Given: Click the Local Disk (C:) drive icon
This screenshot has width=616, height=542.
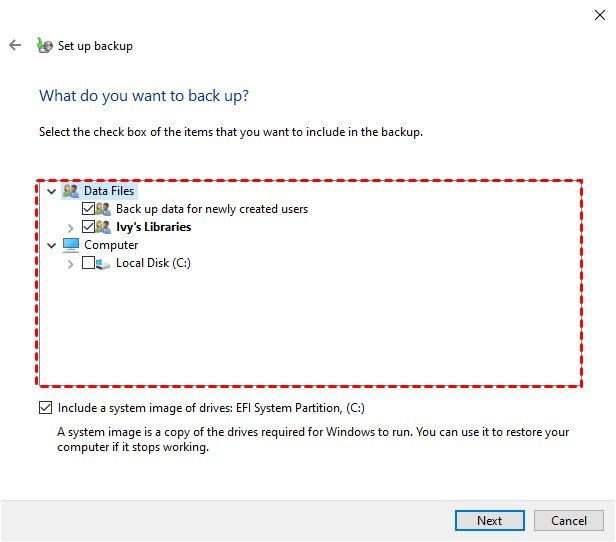Looking at the screenshot, I should [x=103, y=264].
